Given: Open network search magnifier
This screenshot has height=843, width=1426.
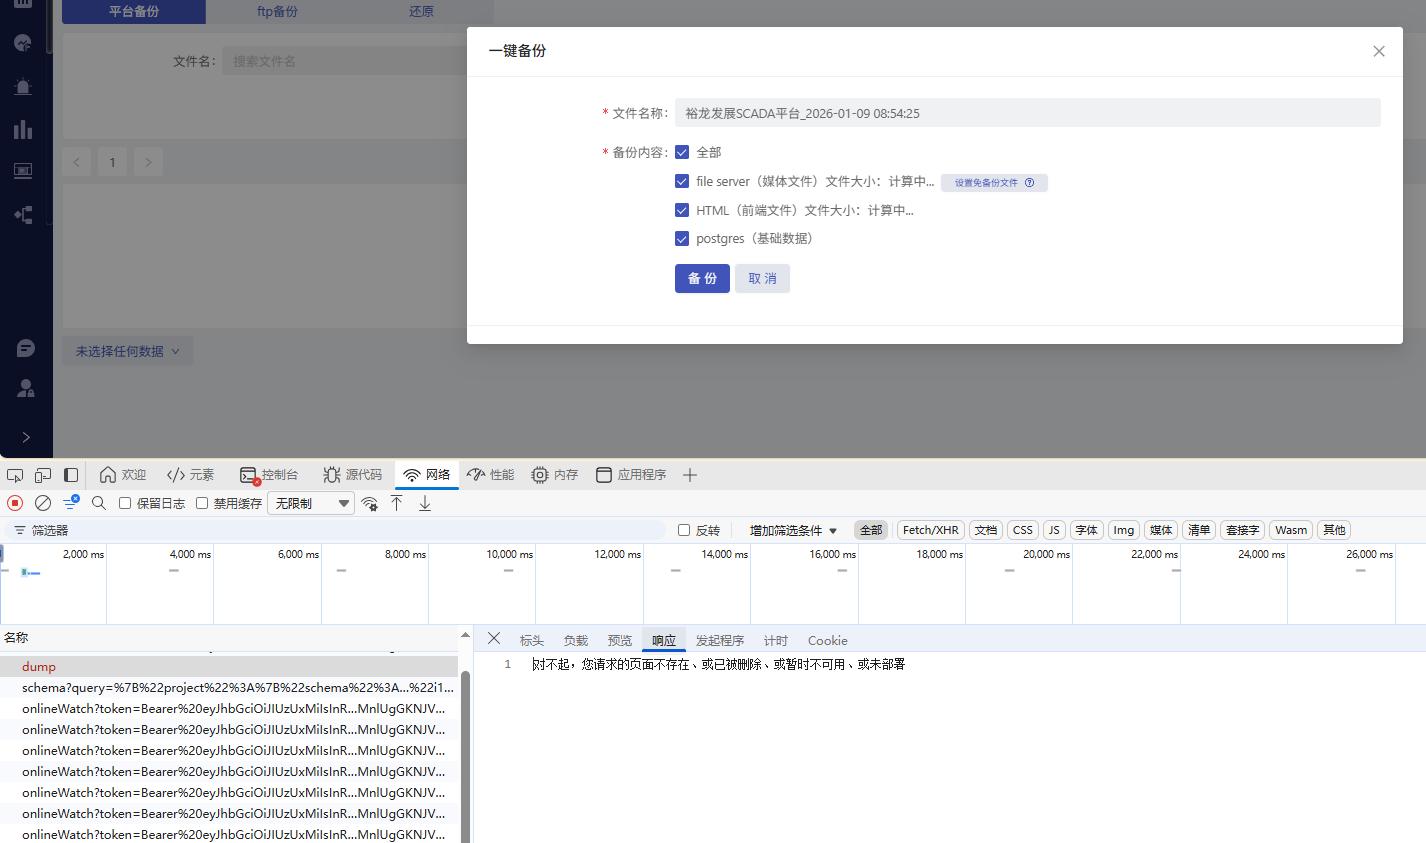Looking at the screenshot, I should [99, 503].
